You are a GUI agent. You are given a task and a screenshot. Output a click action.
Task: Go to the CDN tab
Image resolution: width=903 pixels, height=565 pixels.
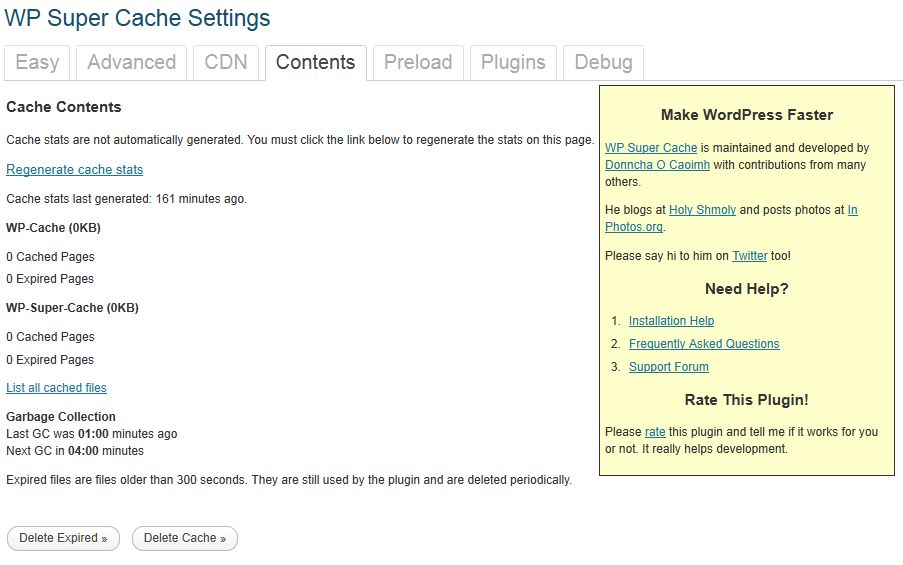coord(226,62)
